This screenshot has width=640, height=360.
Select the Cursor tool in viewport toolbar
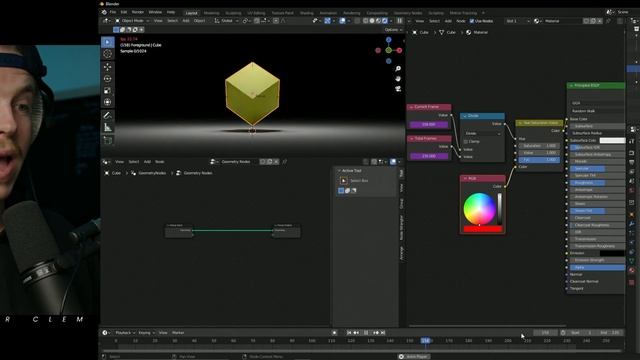pos(108,54)
